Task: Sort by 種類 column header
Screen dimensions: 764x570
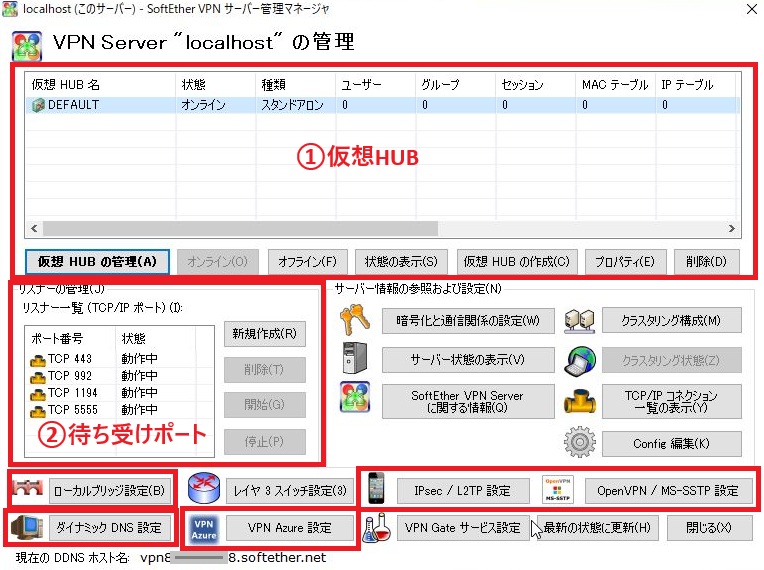Action: click(x=295, y=85)
